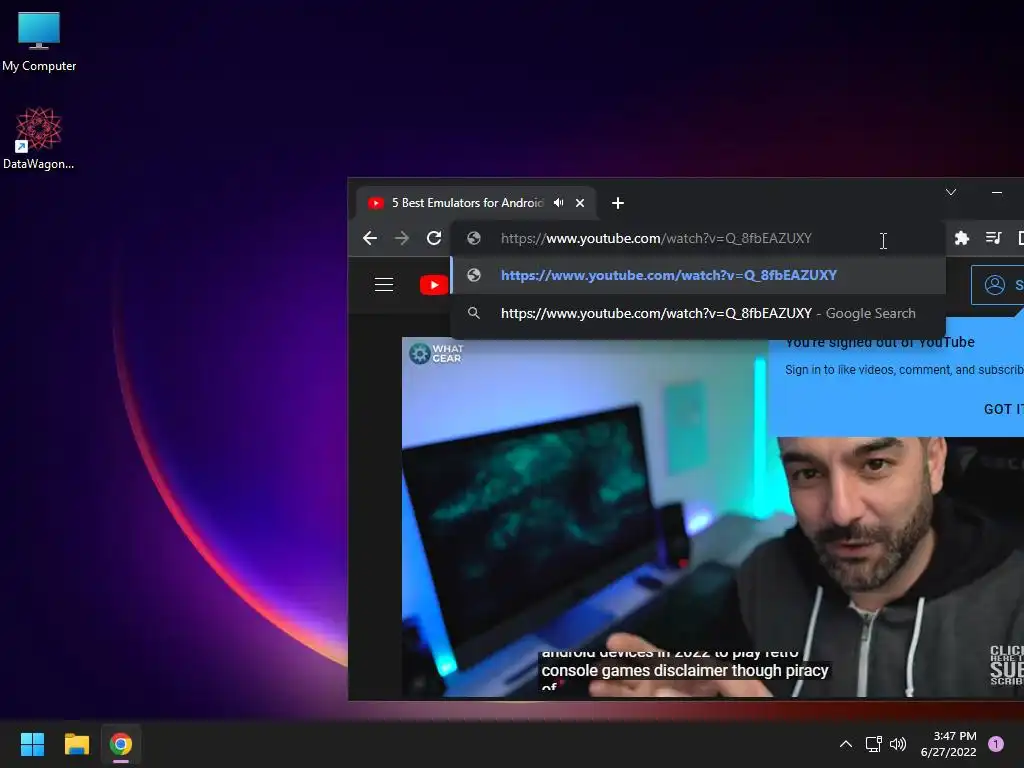Open the clock showing 3:47 PM
The image size is (1024, 768).
[948, 744]
